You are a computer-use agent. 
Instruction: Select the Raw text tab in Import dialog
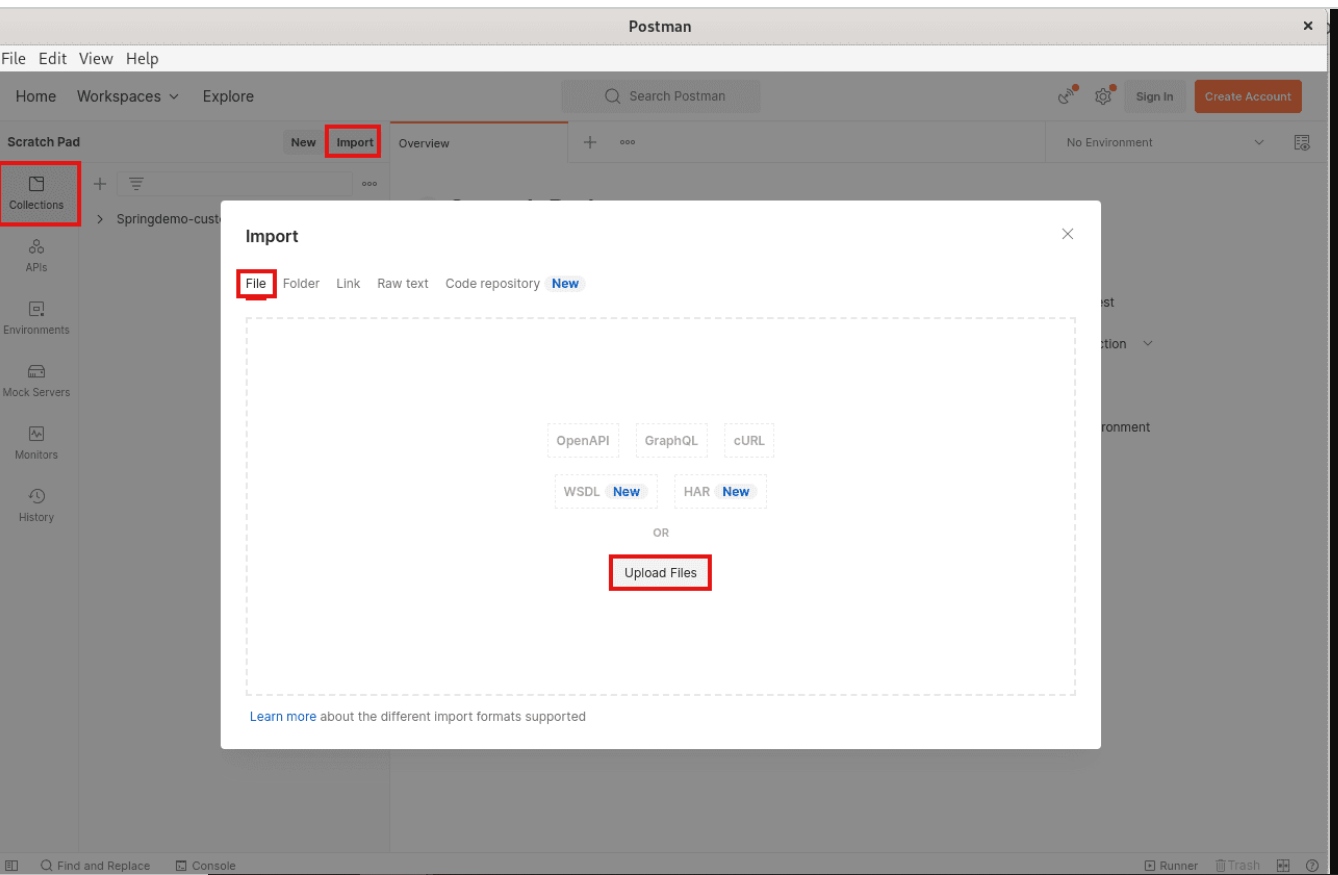coord(403,284)
